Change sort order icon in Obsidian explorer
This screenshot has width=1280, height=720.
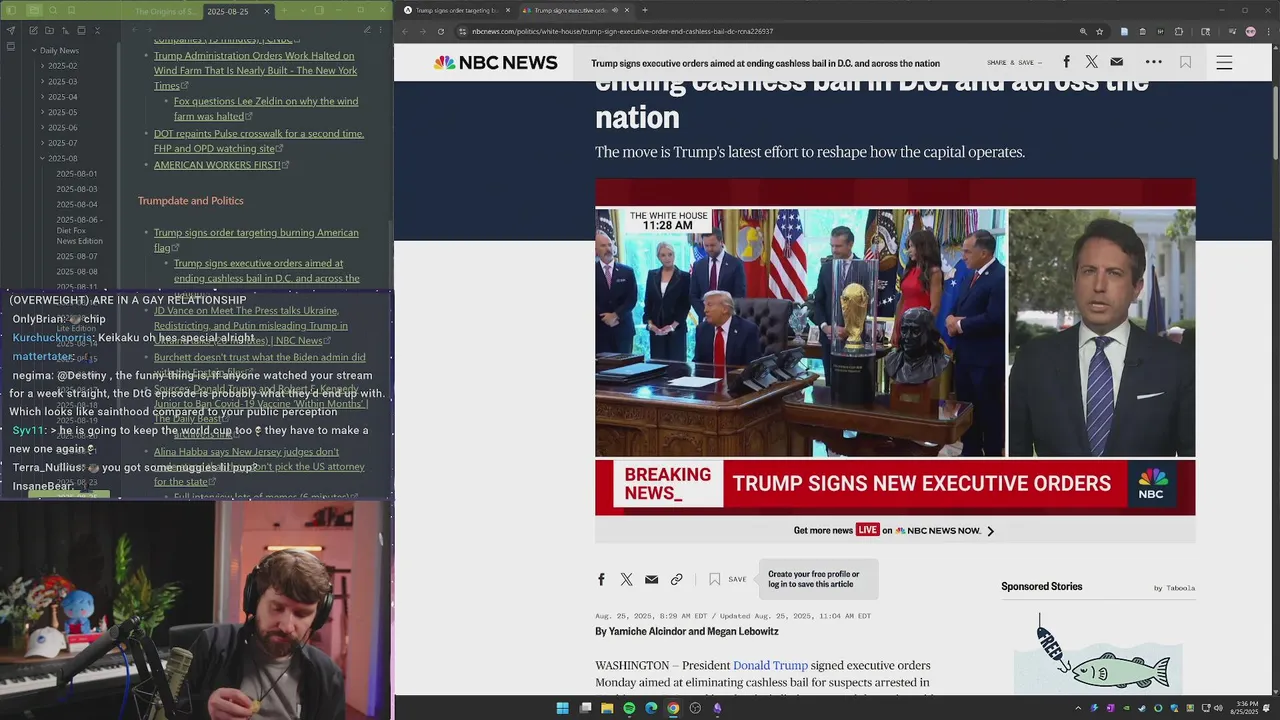coord(65,31)
